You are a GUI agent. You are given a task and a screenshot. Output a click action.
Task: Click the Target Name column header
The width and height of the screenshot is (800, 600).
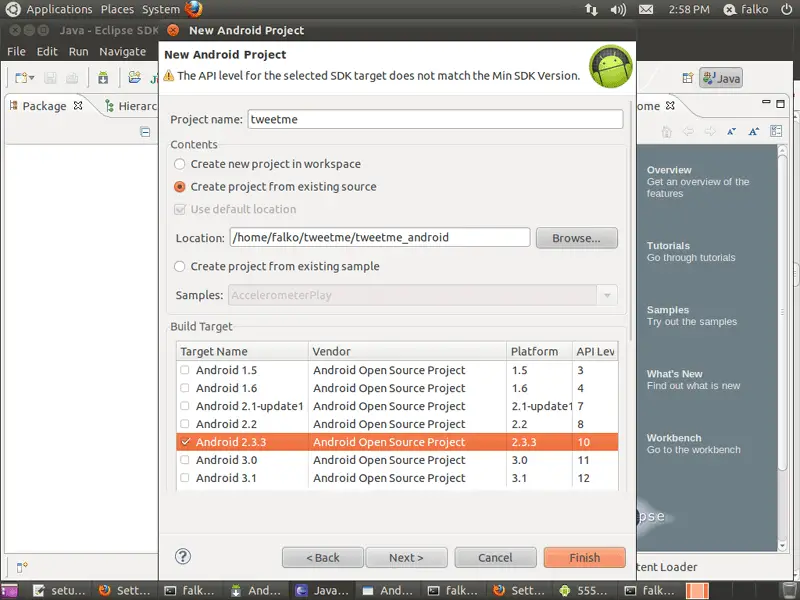[242, 351]
